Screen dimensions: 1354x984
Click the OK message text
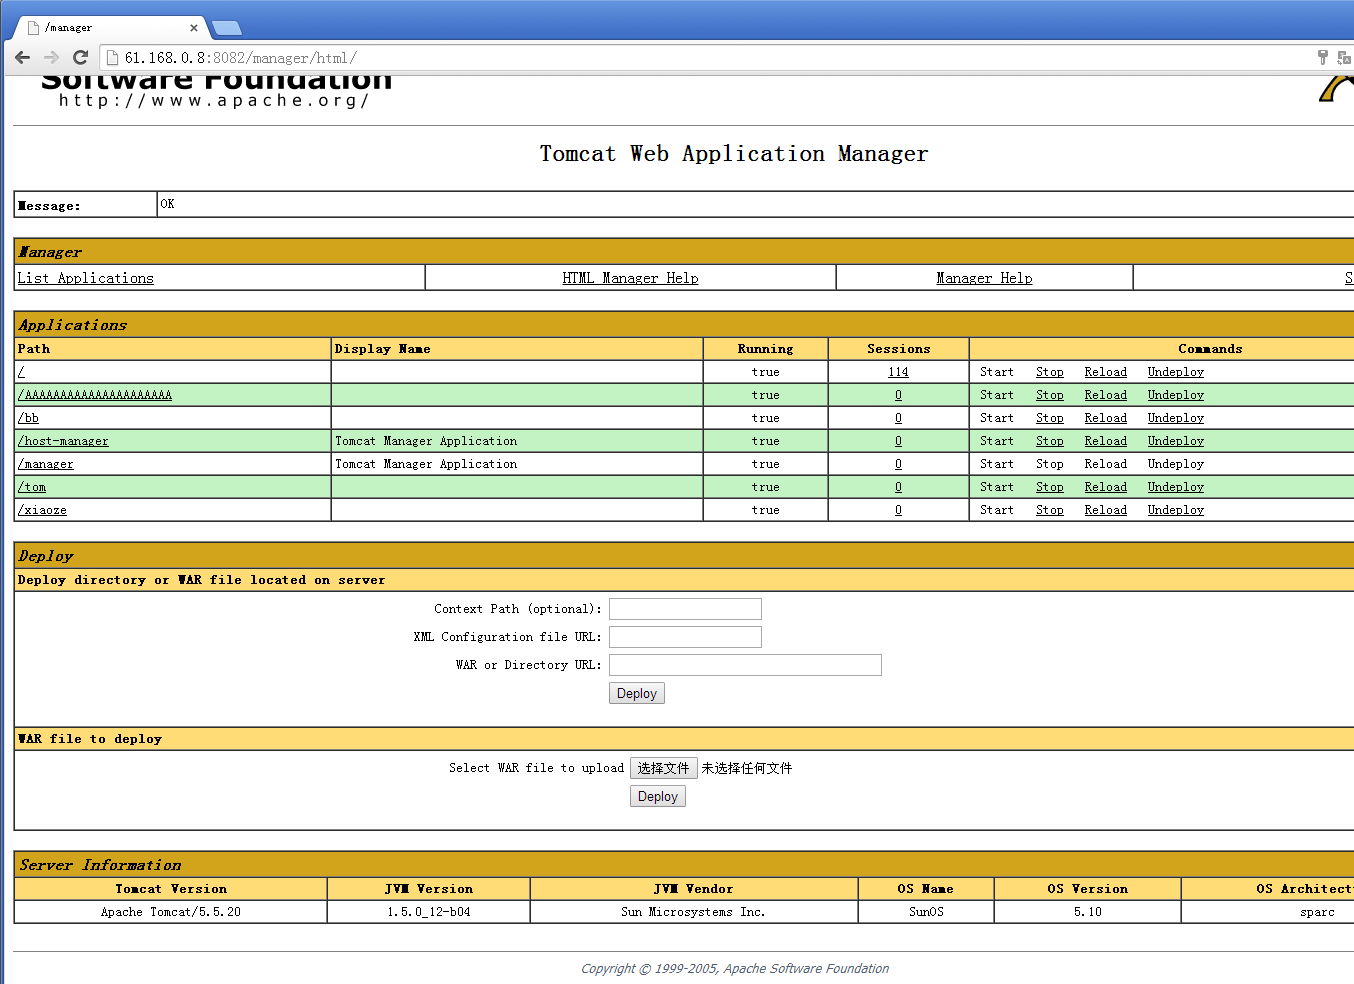pos(167,204)
